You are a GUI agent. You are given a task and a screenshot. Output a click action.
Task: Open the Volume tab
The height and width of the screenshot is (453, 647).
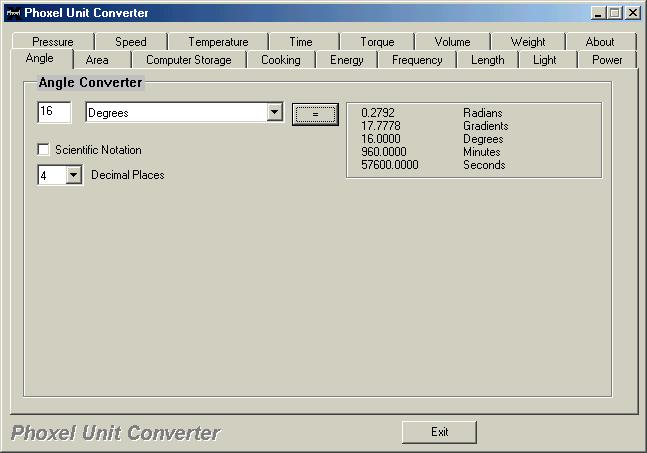pyautogui.click(x=452, y=42)
